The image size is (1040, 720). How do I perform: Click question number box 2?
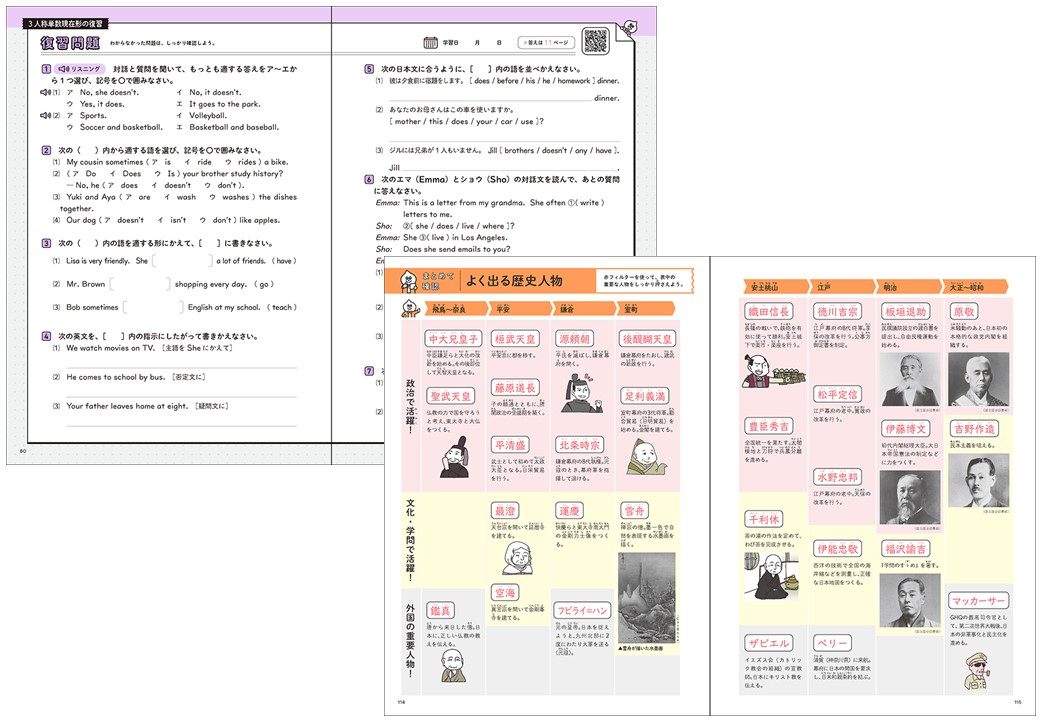pyautogui.click(x=46, y=150)
